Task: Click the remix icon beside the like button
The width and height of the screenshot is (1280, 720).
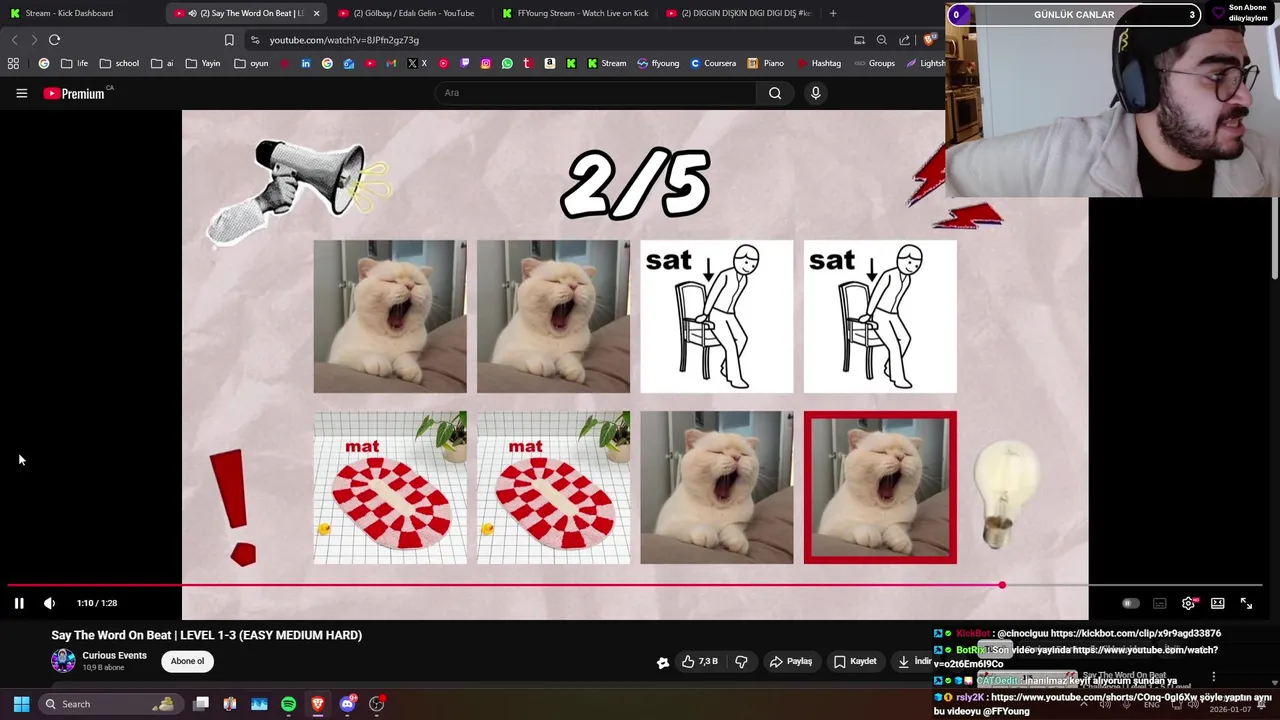Action: coord(662,661)
